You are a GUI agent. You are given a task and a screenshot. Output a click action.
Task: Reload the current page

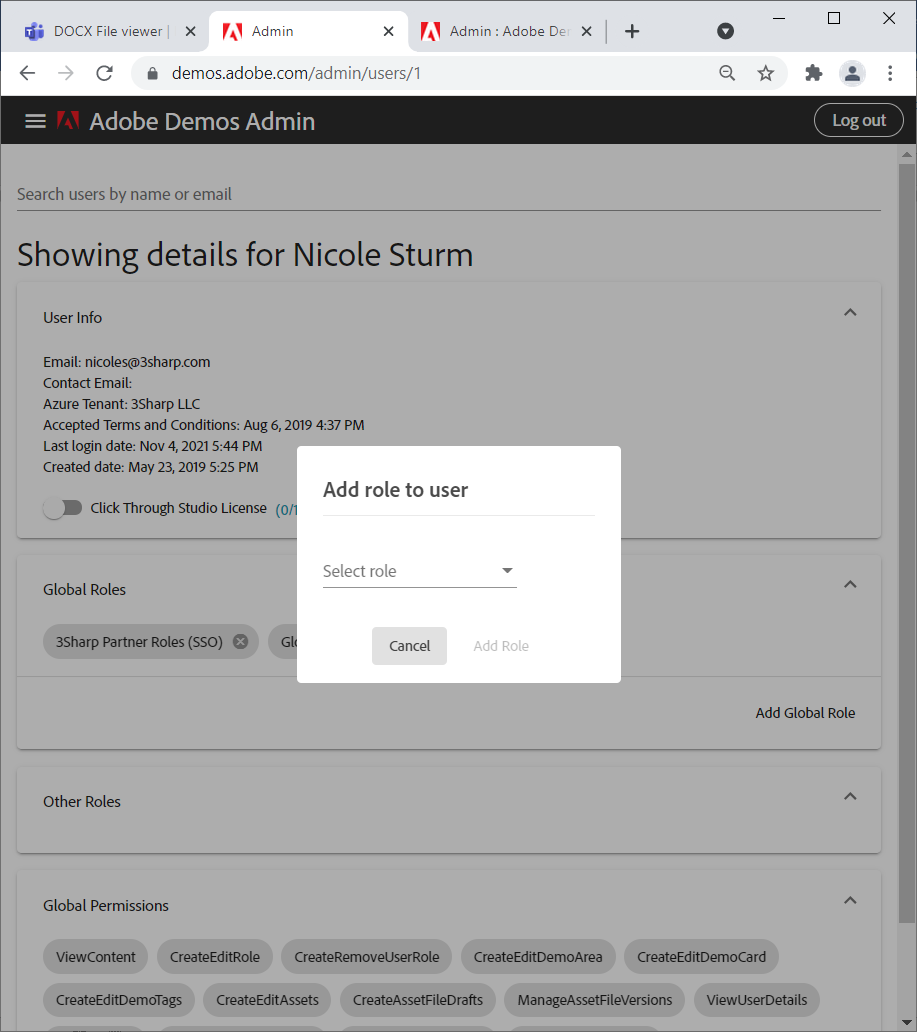click(105, 73)
